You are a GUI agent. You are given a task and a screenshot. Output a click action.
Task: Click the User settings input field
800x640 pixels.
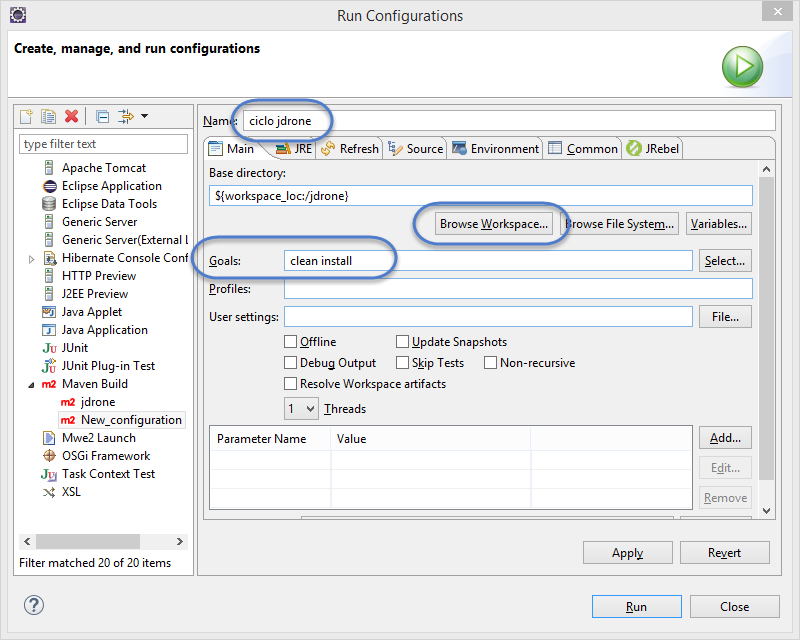(x=488, y=317)
